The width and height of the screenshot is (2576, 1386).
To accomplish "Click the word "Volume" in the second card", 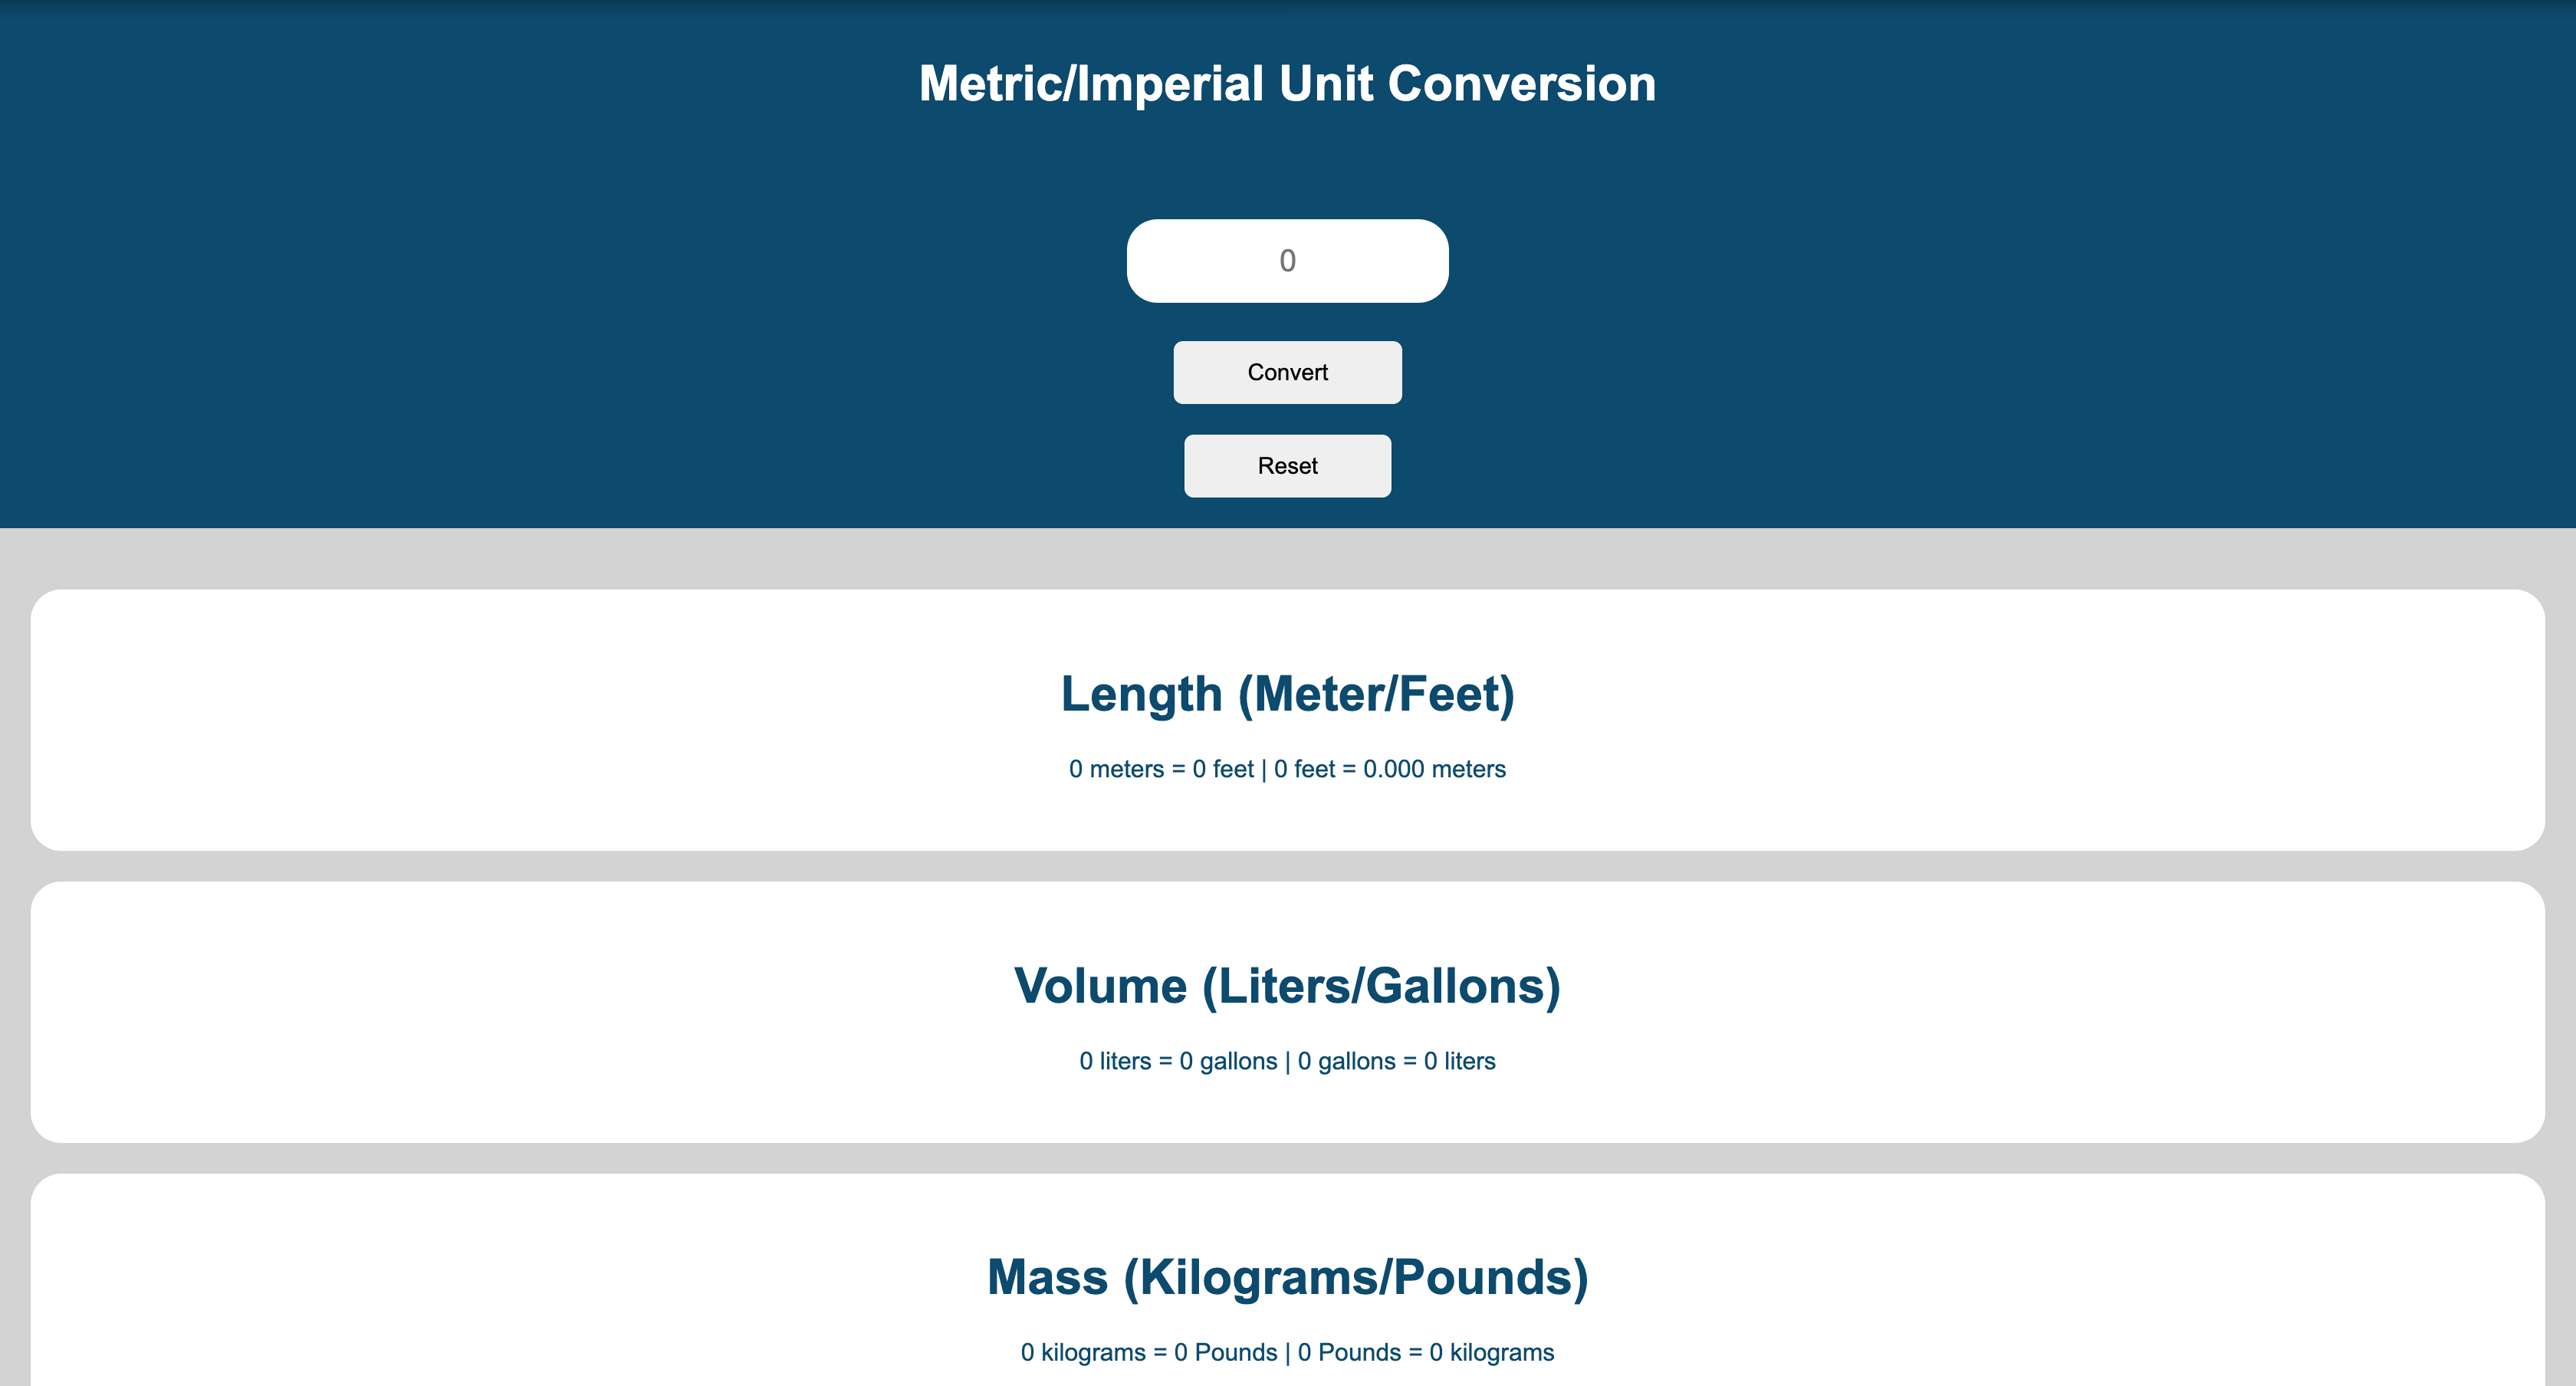I will click(x=1100, y=986).
